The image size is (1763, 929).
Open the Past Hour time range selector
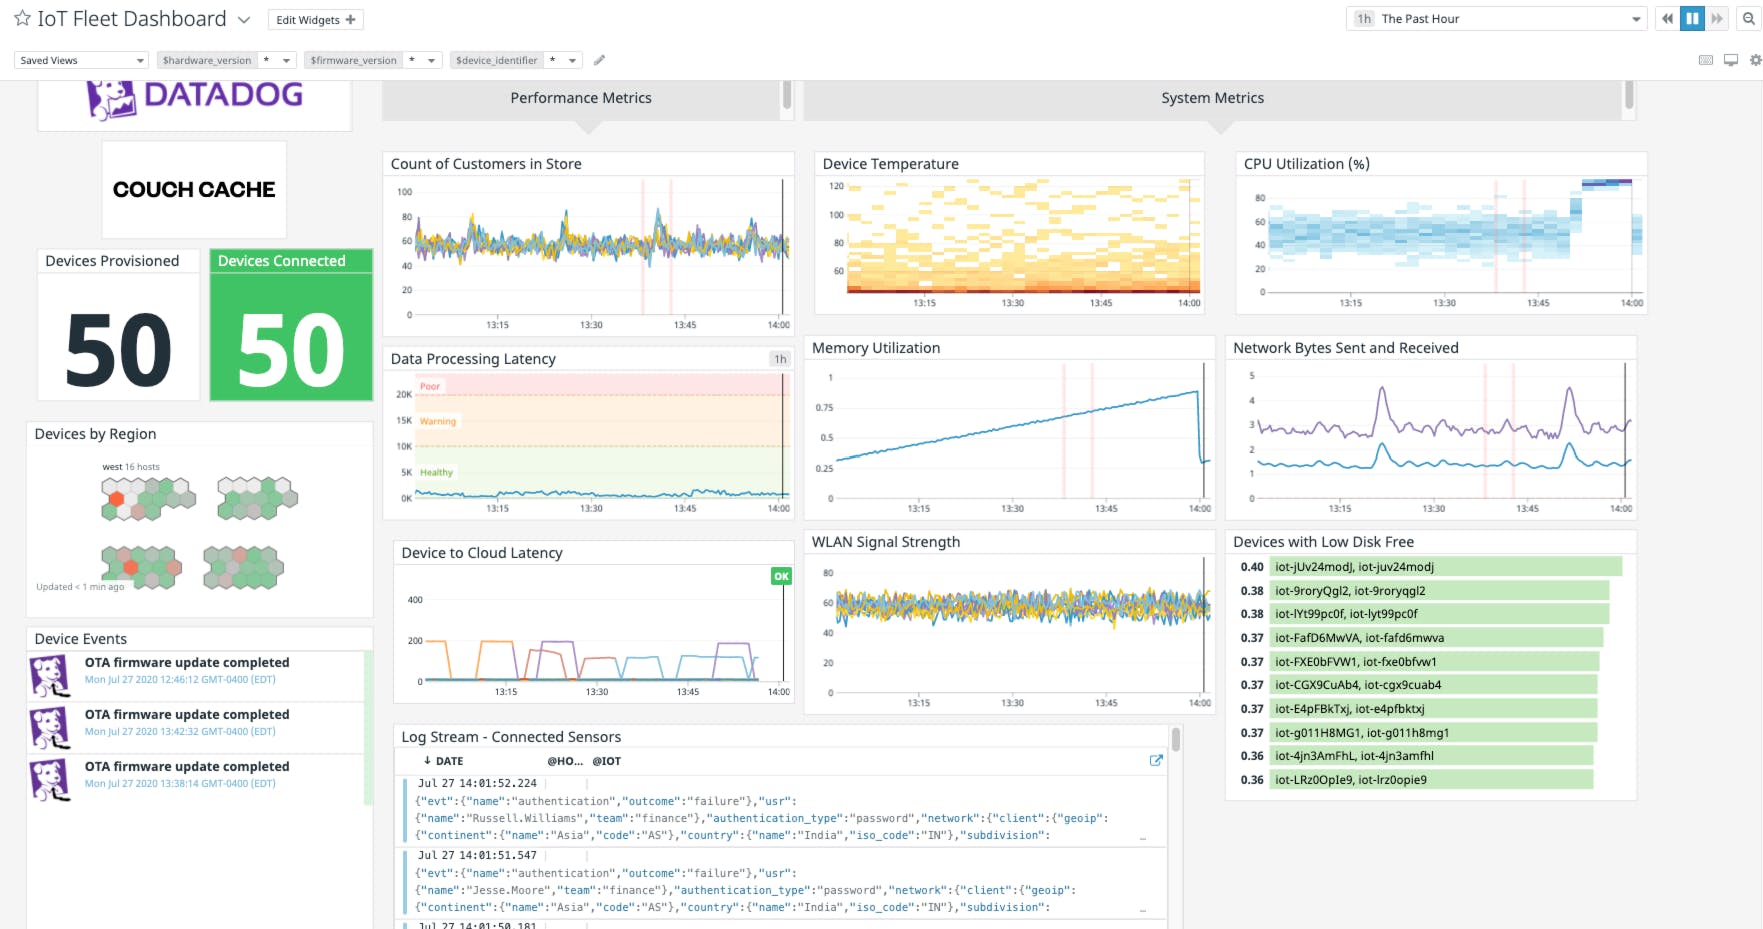tap(1495, 18)
